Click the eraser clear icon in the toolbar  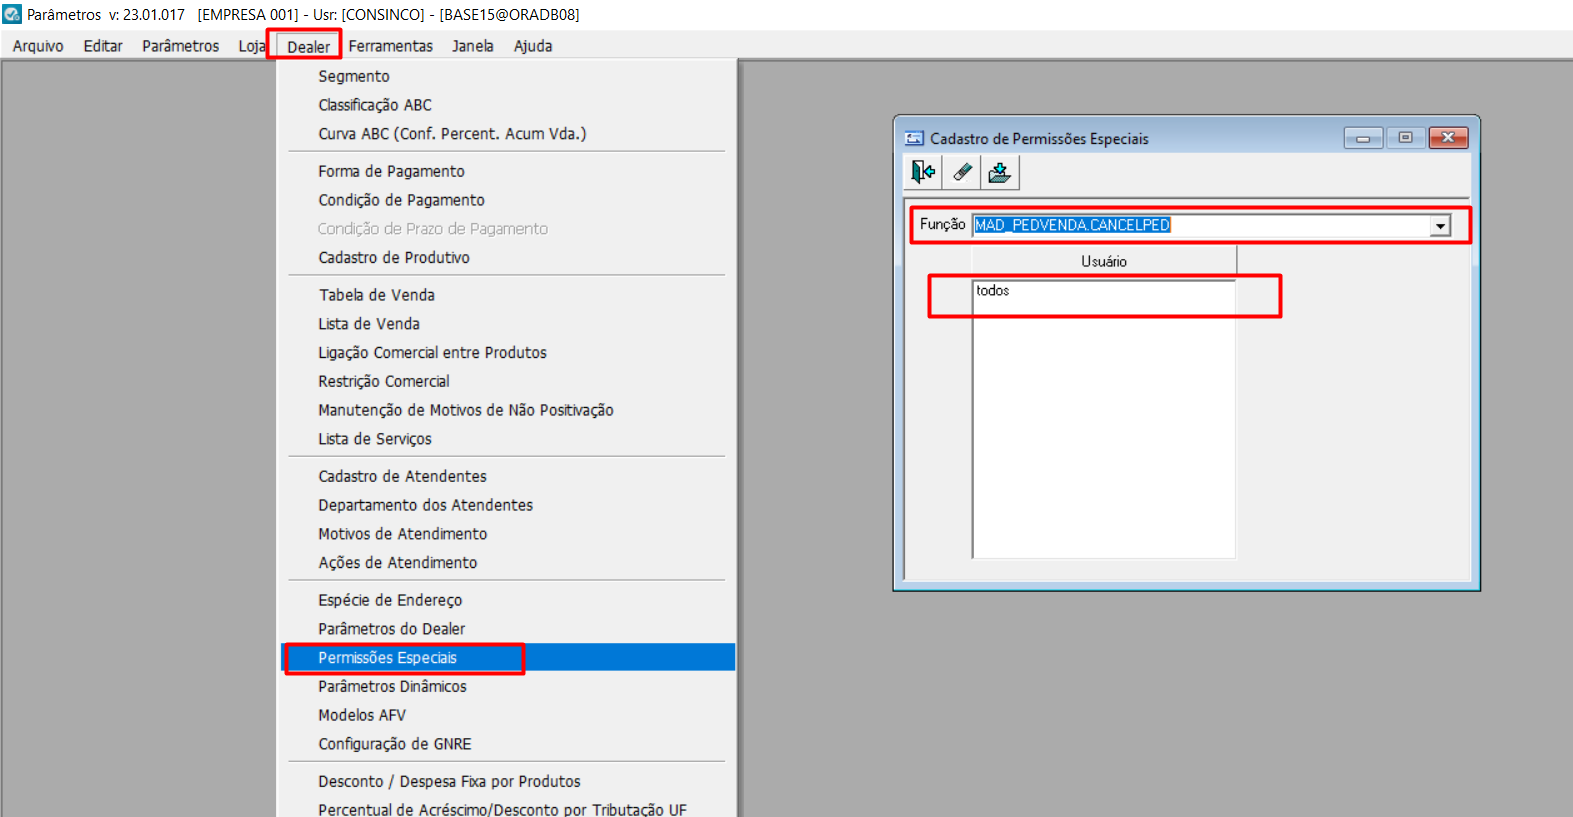(962, 173)
